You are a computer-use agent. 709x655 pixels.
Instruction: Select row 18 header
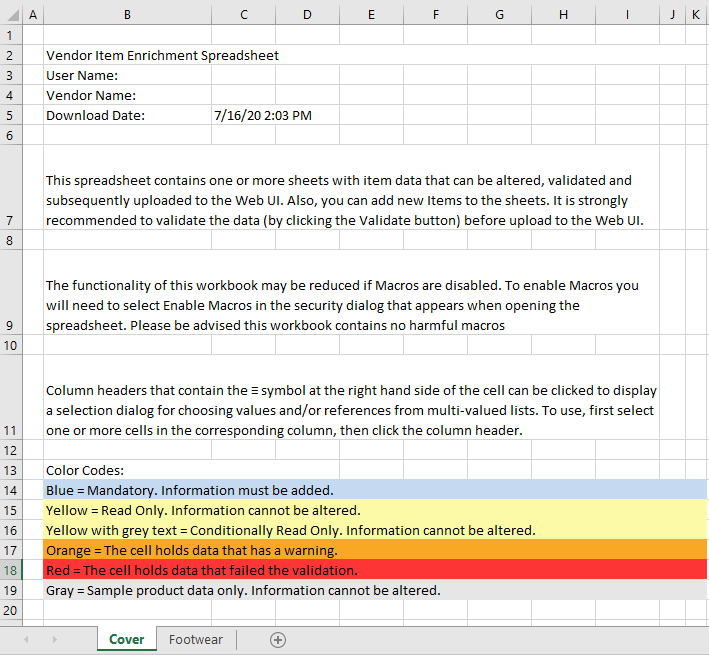[11, 570]
